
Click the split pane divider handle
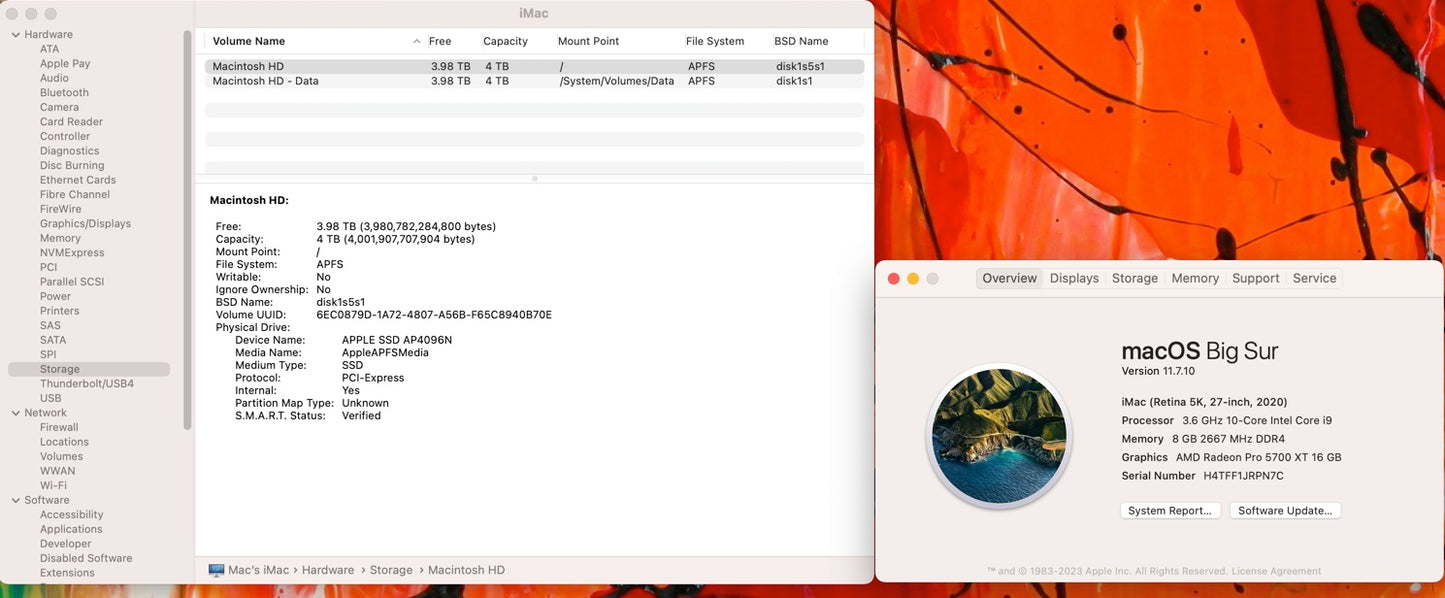(534, 179)
